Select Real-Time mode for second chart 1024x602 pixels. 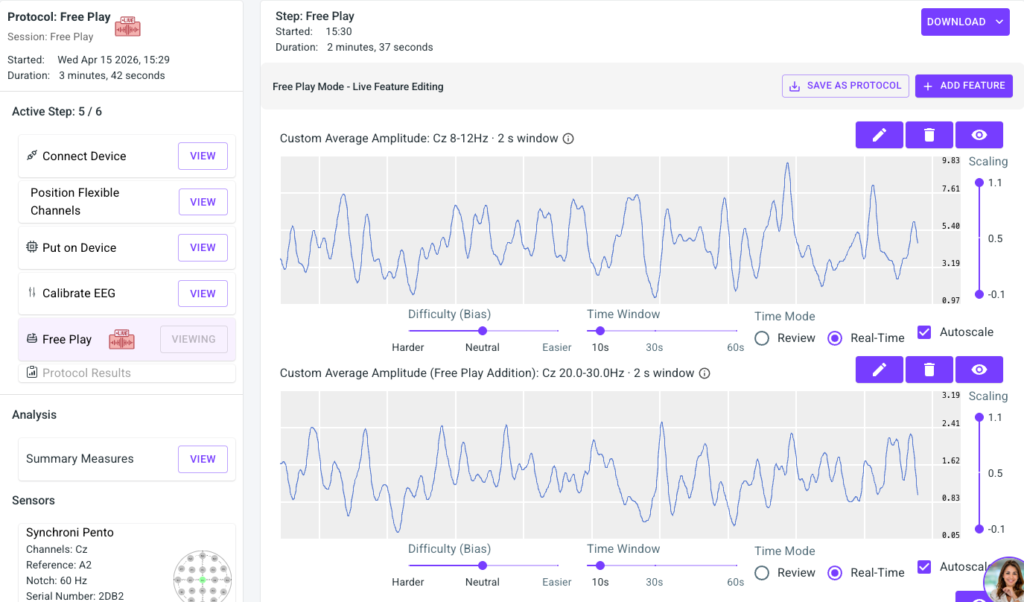pyautogui.click(x=835, y=573)
